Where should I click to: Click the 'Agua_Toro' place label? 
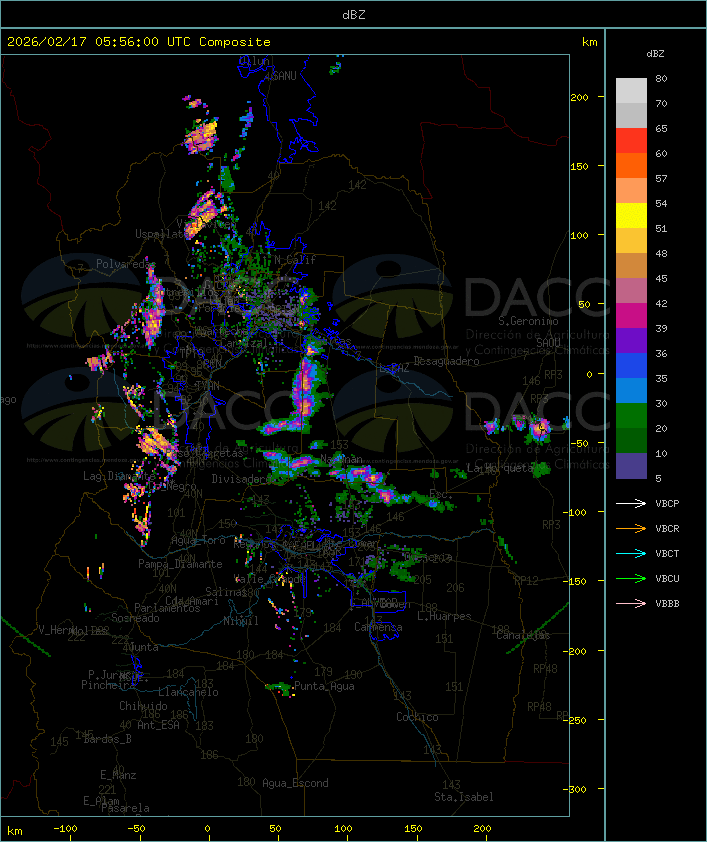[x=198, y=540]
